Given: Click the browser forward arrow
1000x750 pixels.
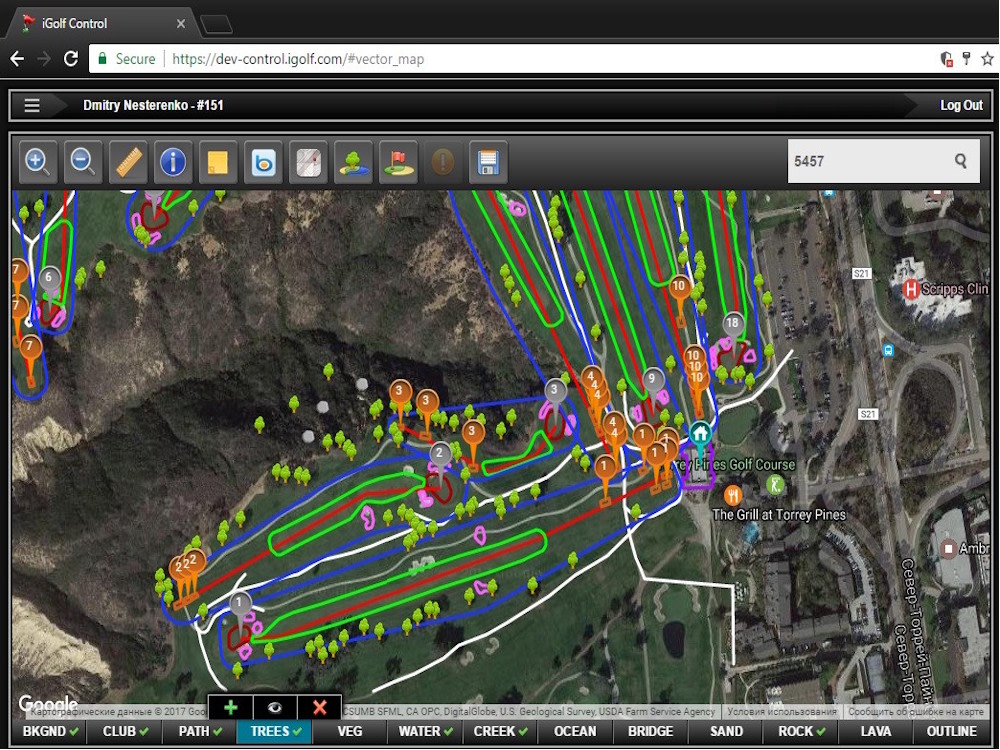Looking at the screenshot, I should [x=44, y=59].
